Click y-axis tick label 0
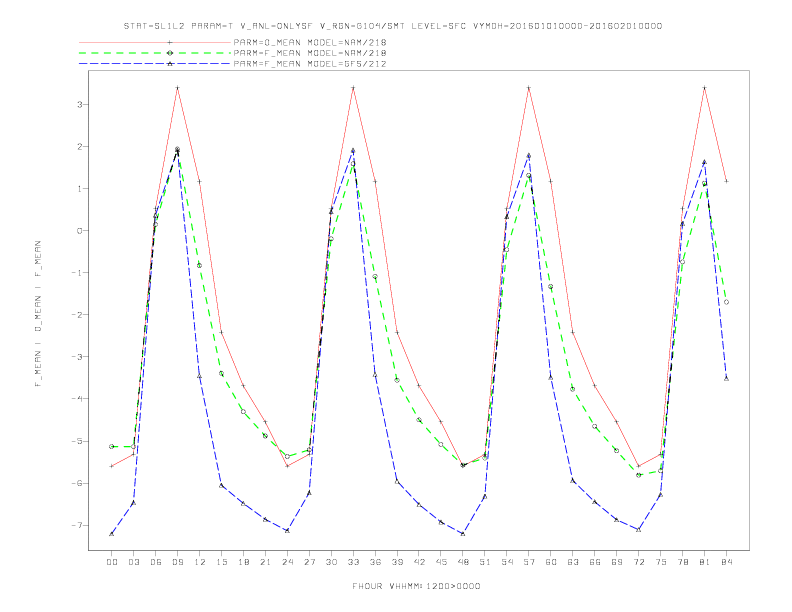Image resolution: width=792 pixels, height=612 pixels. (80, 231)
